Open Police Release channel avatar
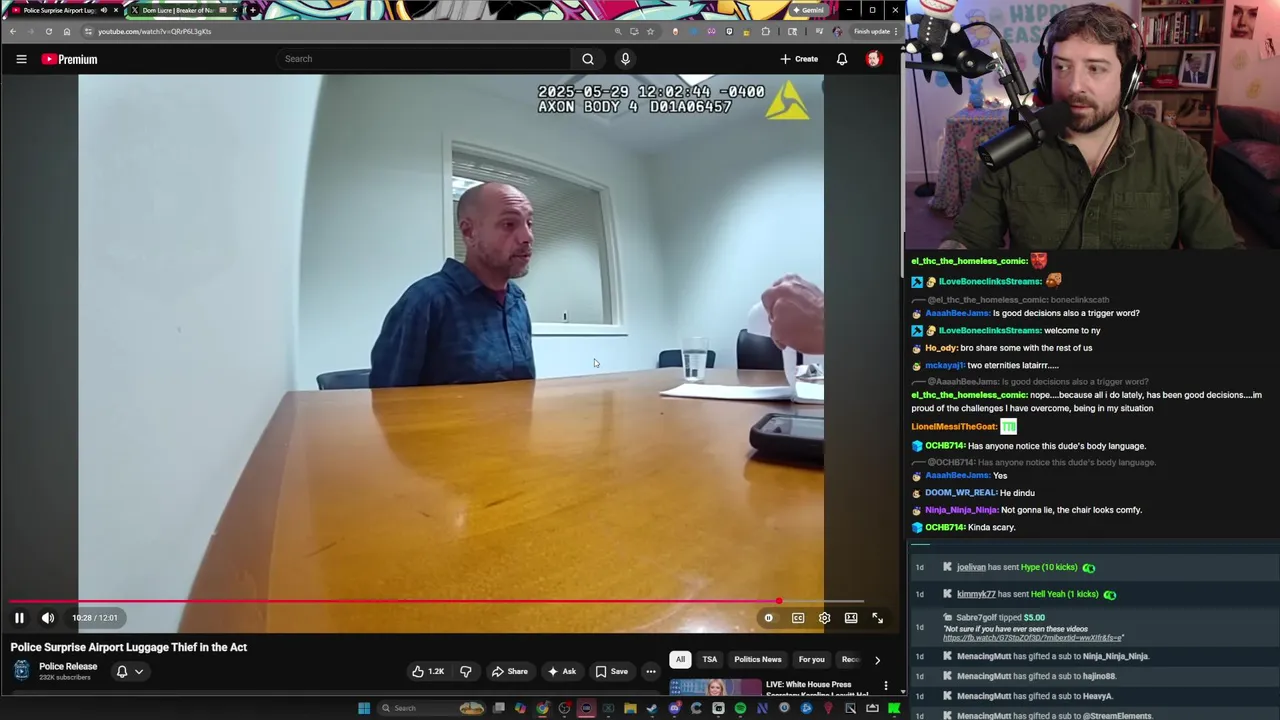1280x720 pixels. click(21, 671)
